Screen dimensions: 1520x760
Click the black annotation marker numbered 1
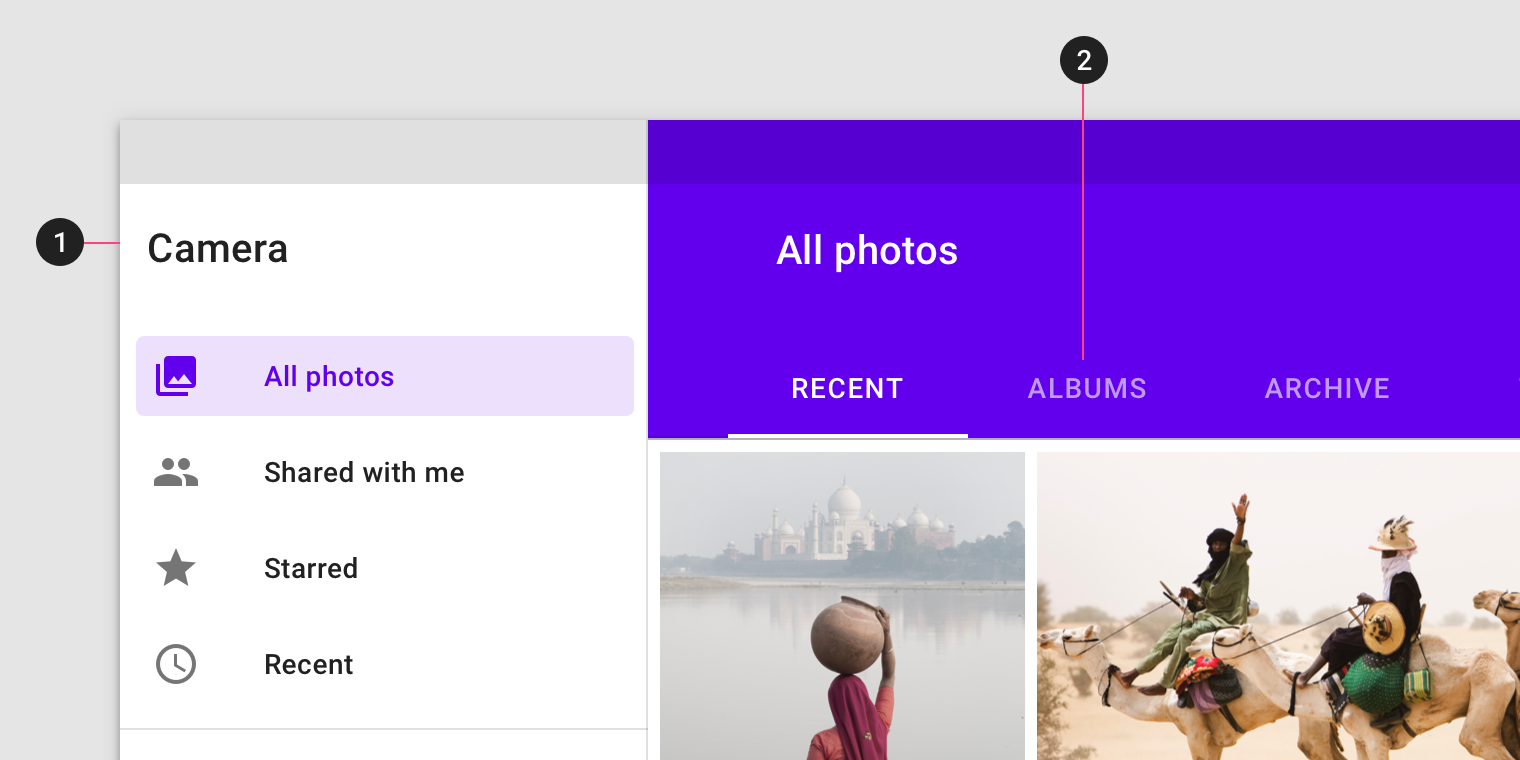click(x=60, y=242)
